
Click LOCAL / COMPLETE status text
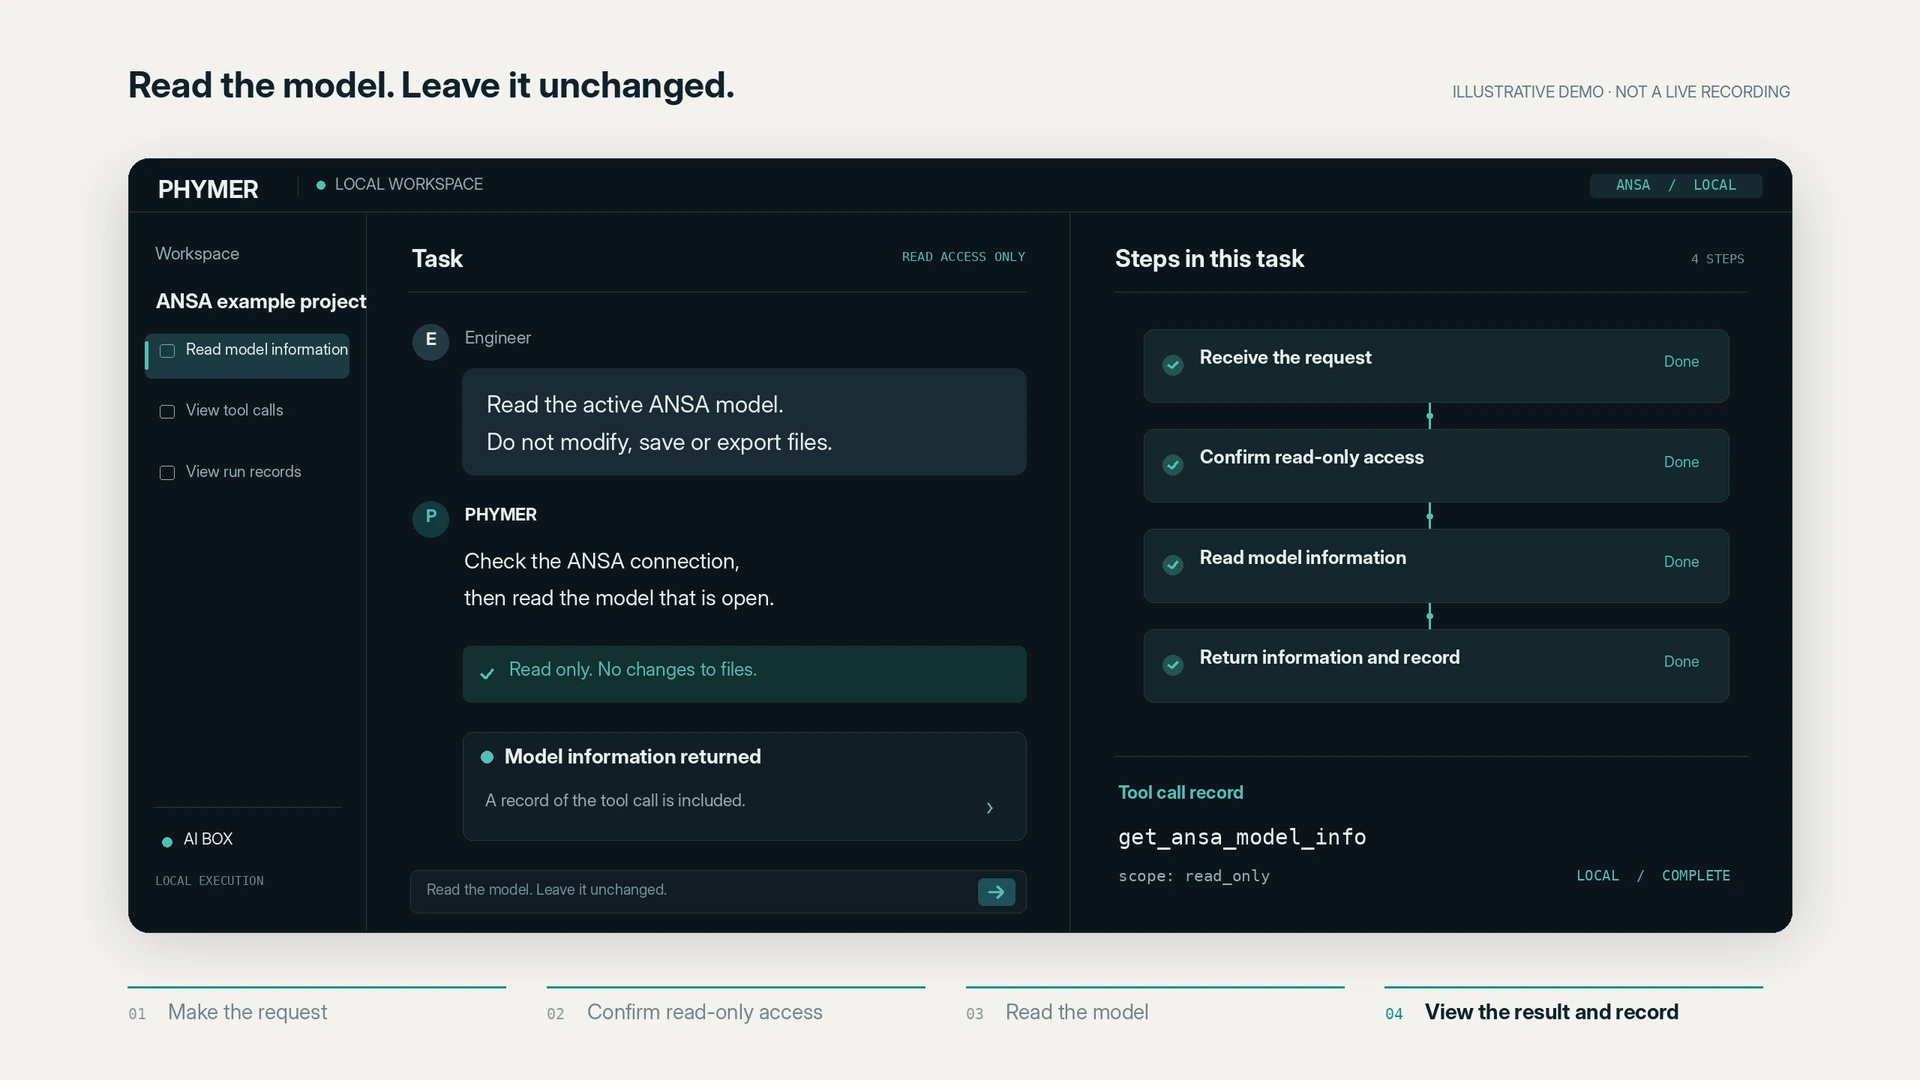[x=1653, y=876]
